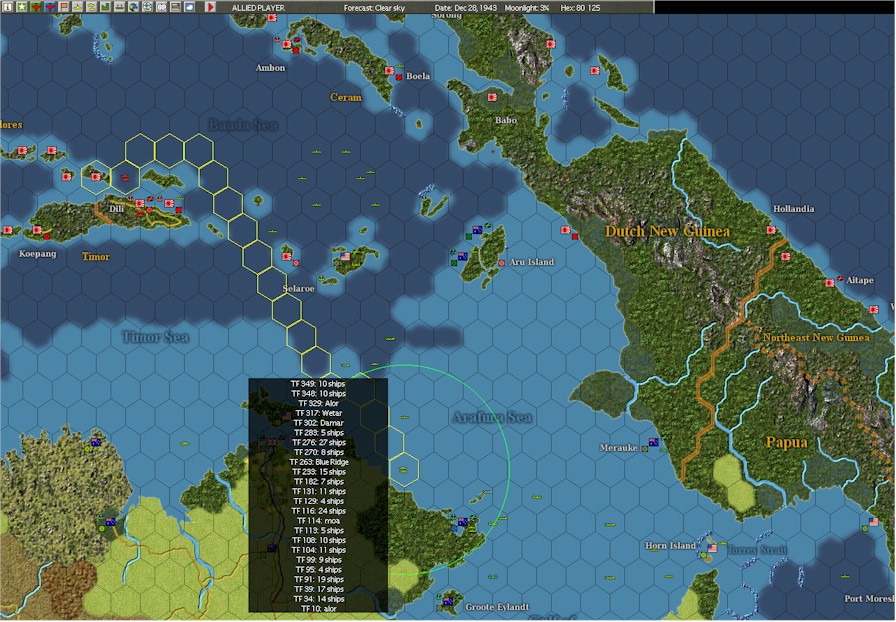The height and width of the screenshot is (622, 896).
Task: Select TF 116: 24 ships entry
Action: click(318, 511)
